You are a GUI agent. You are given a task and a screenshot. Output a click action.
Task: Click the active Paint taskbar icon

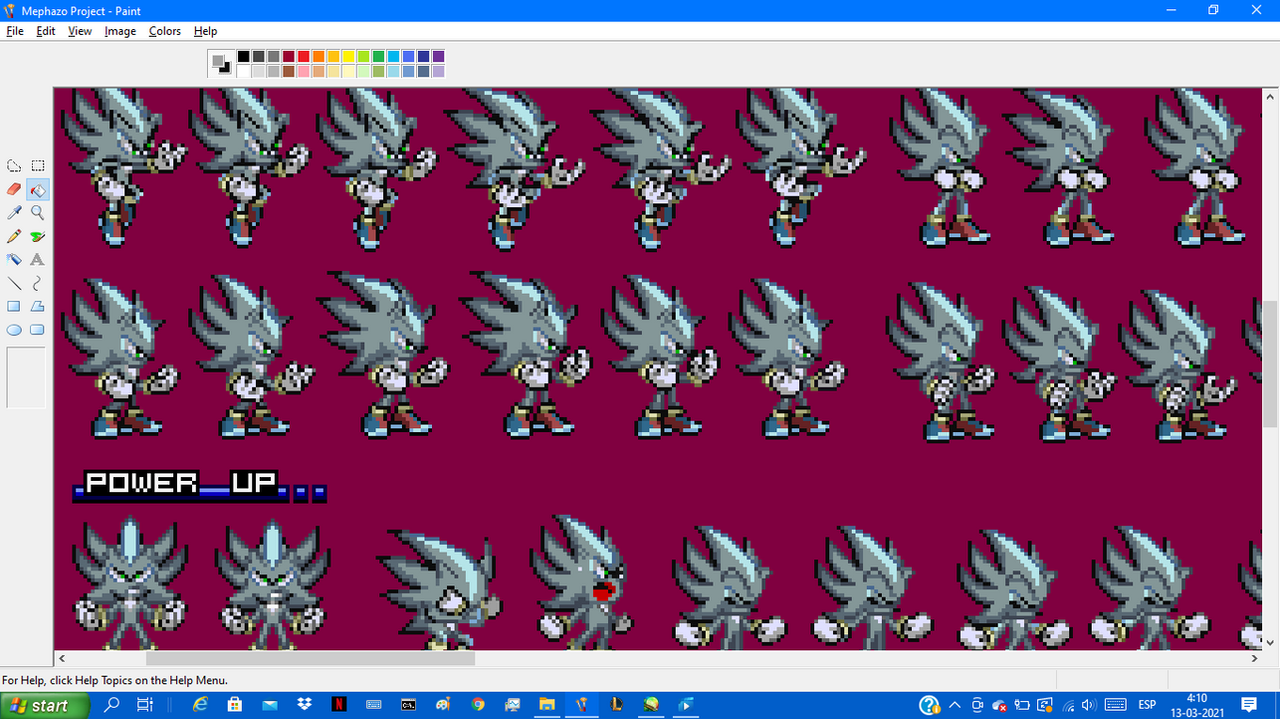582,705
